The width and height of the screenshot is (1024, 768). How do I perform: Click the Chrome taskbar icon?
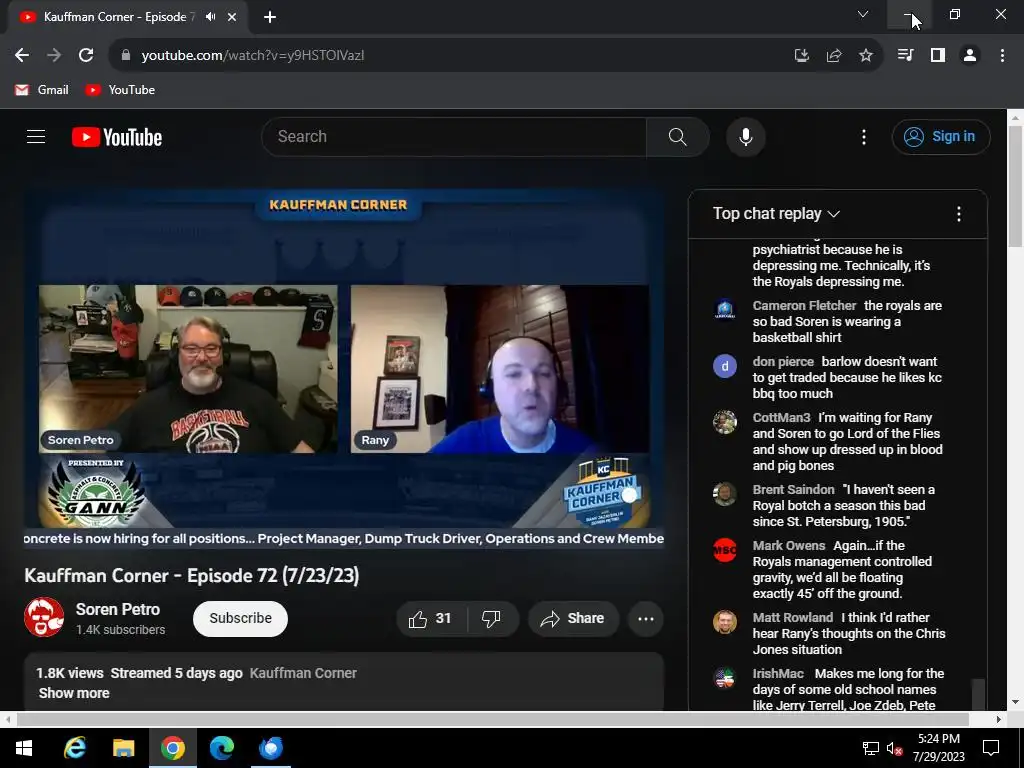[x=172, y=748]
